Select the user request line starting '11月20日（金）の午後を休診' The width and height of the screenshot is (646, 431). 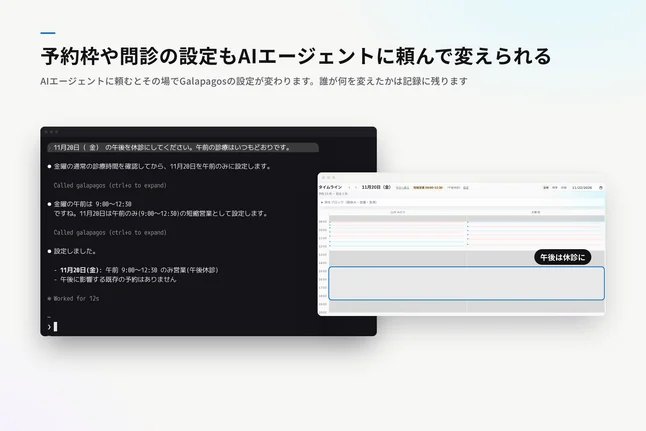(x=183, y=147)
